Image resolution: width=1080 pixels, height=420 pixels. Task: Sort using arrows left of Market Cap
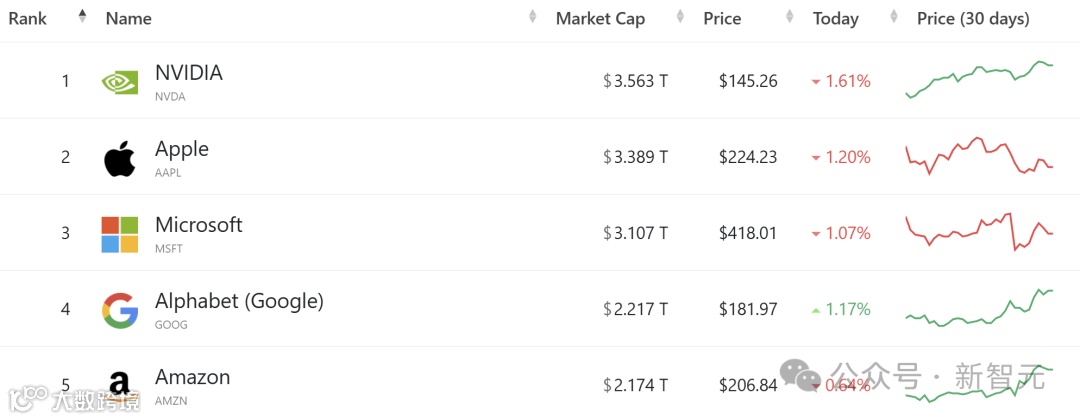533,17
